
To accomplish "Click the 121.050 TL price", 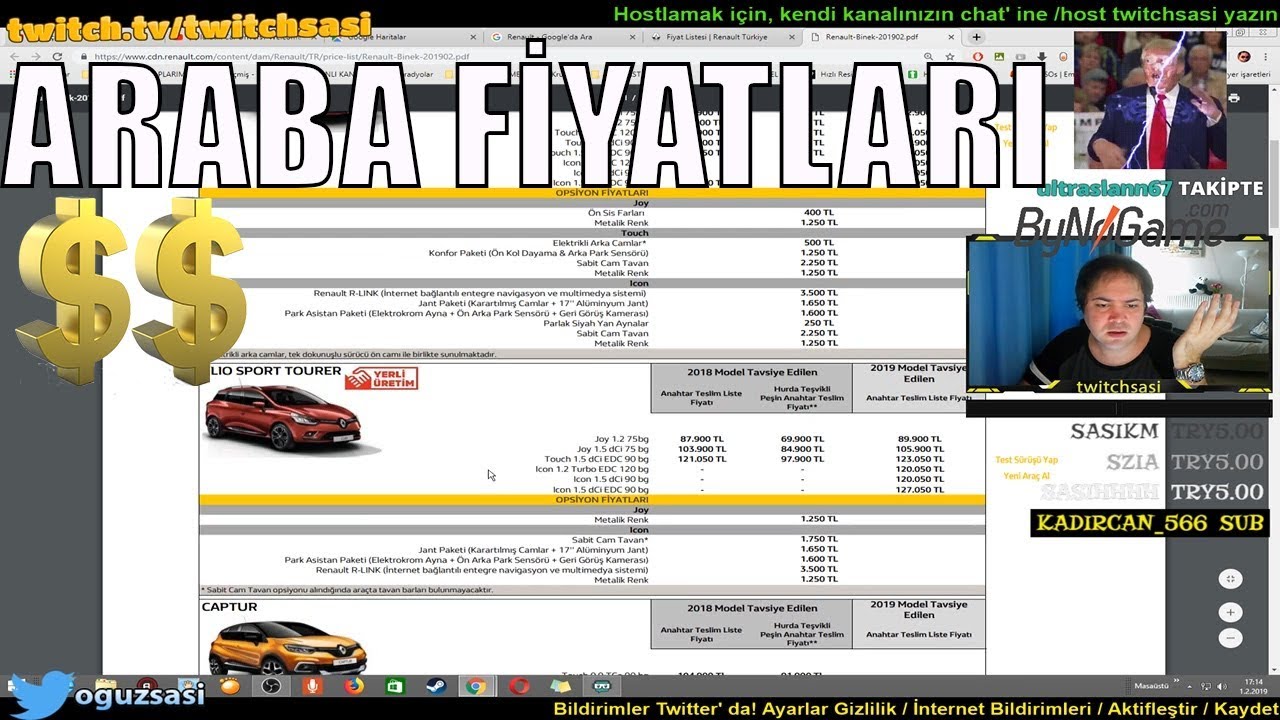I will tap(701, 459).
